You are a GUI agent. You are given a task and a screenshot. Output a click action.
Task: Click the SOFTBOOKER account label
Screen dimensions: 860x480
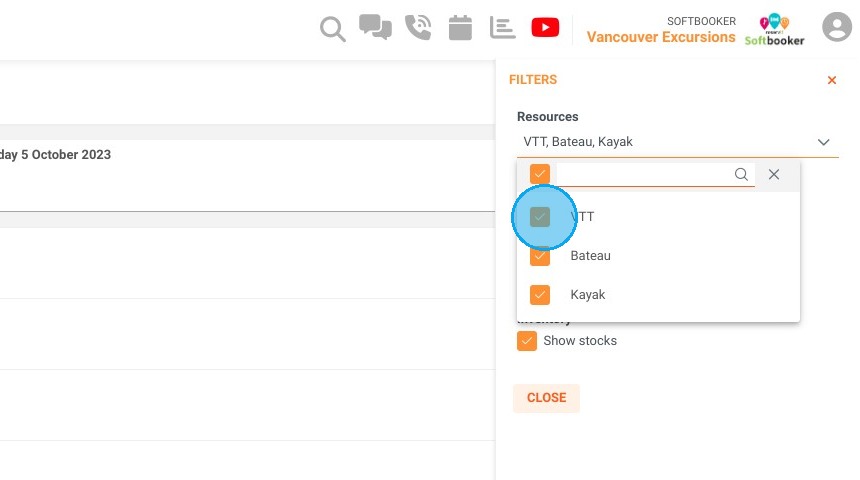pyautogui.click(x=701, y=21)
